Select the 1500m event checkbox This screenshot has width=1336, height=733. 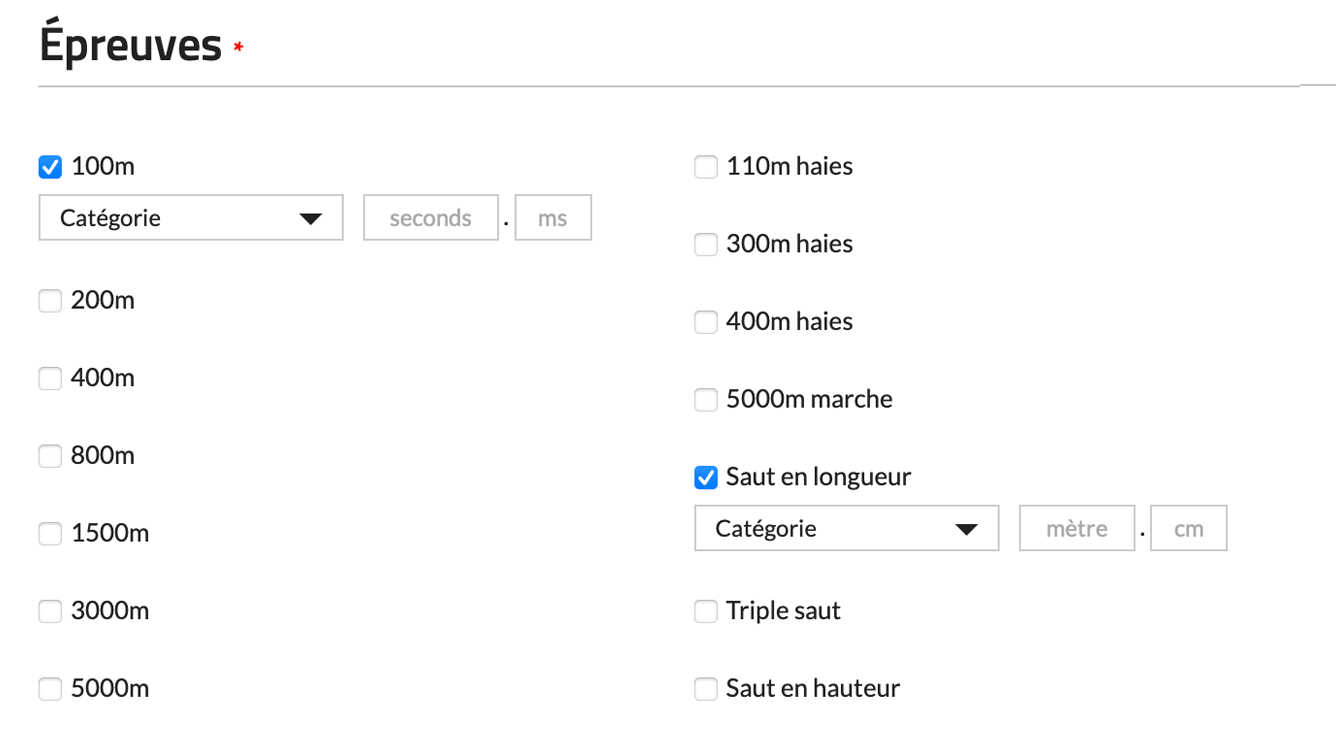50,534
